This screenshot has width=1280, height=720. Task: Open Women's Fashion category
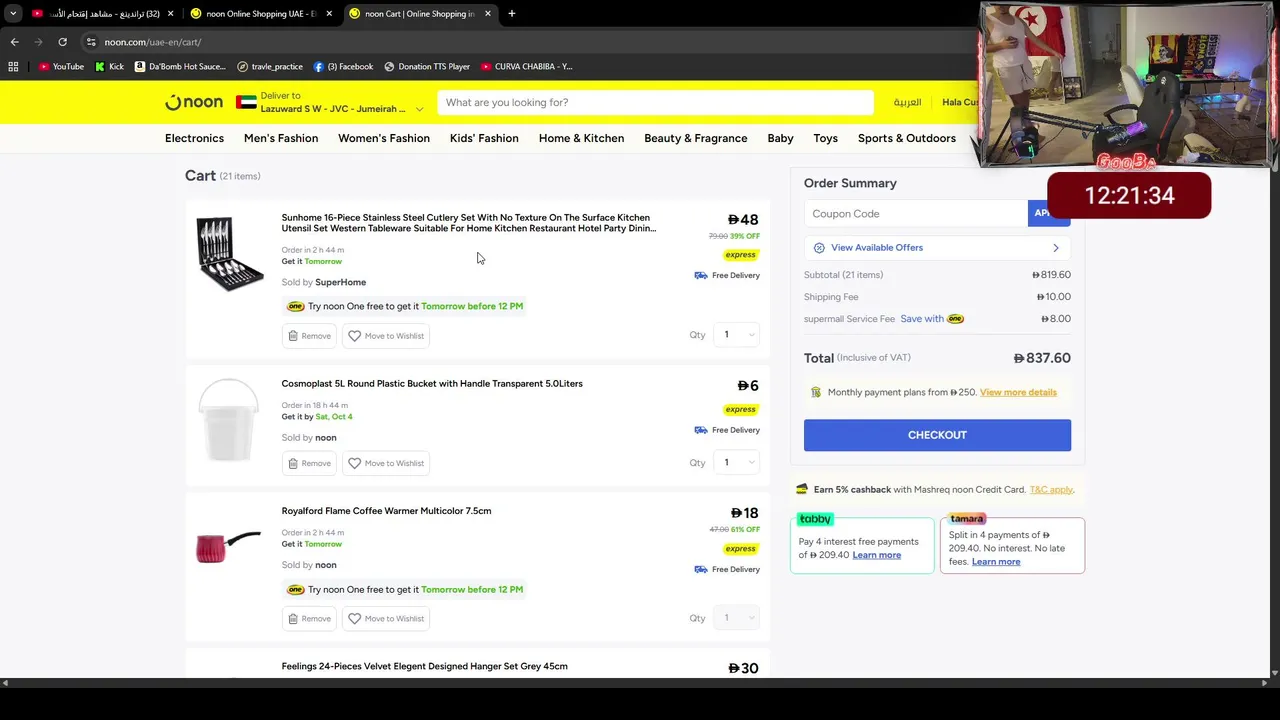(384, 138)
